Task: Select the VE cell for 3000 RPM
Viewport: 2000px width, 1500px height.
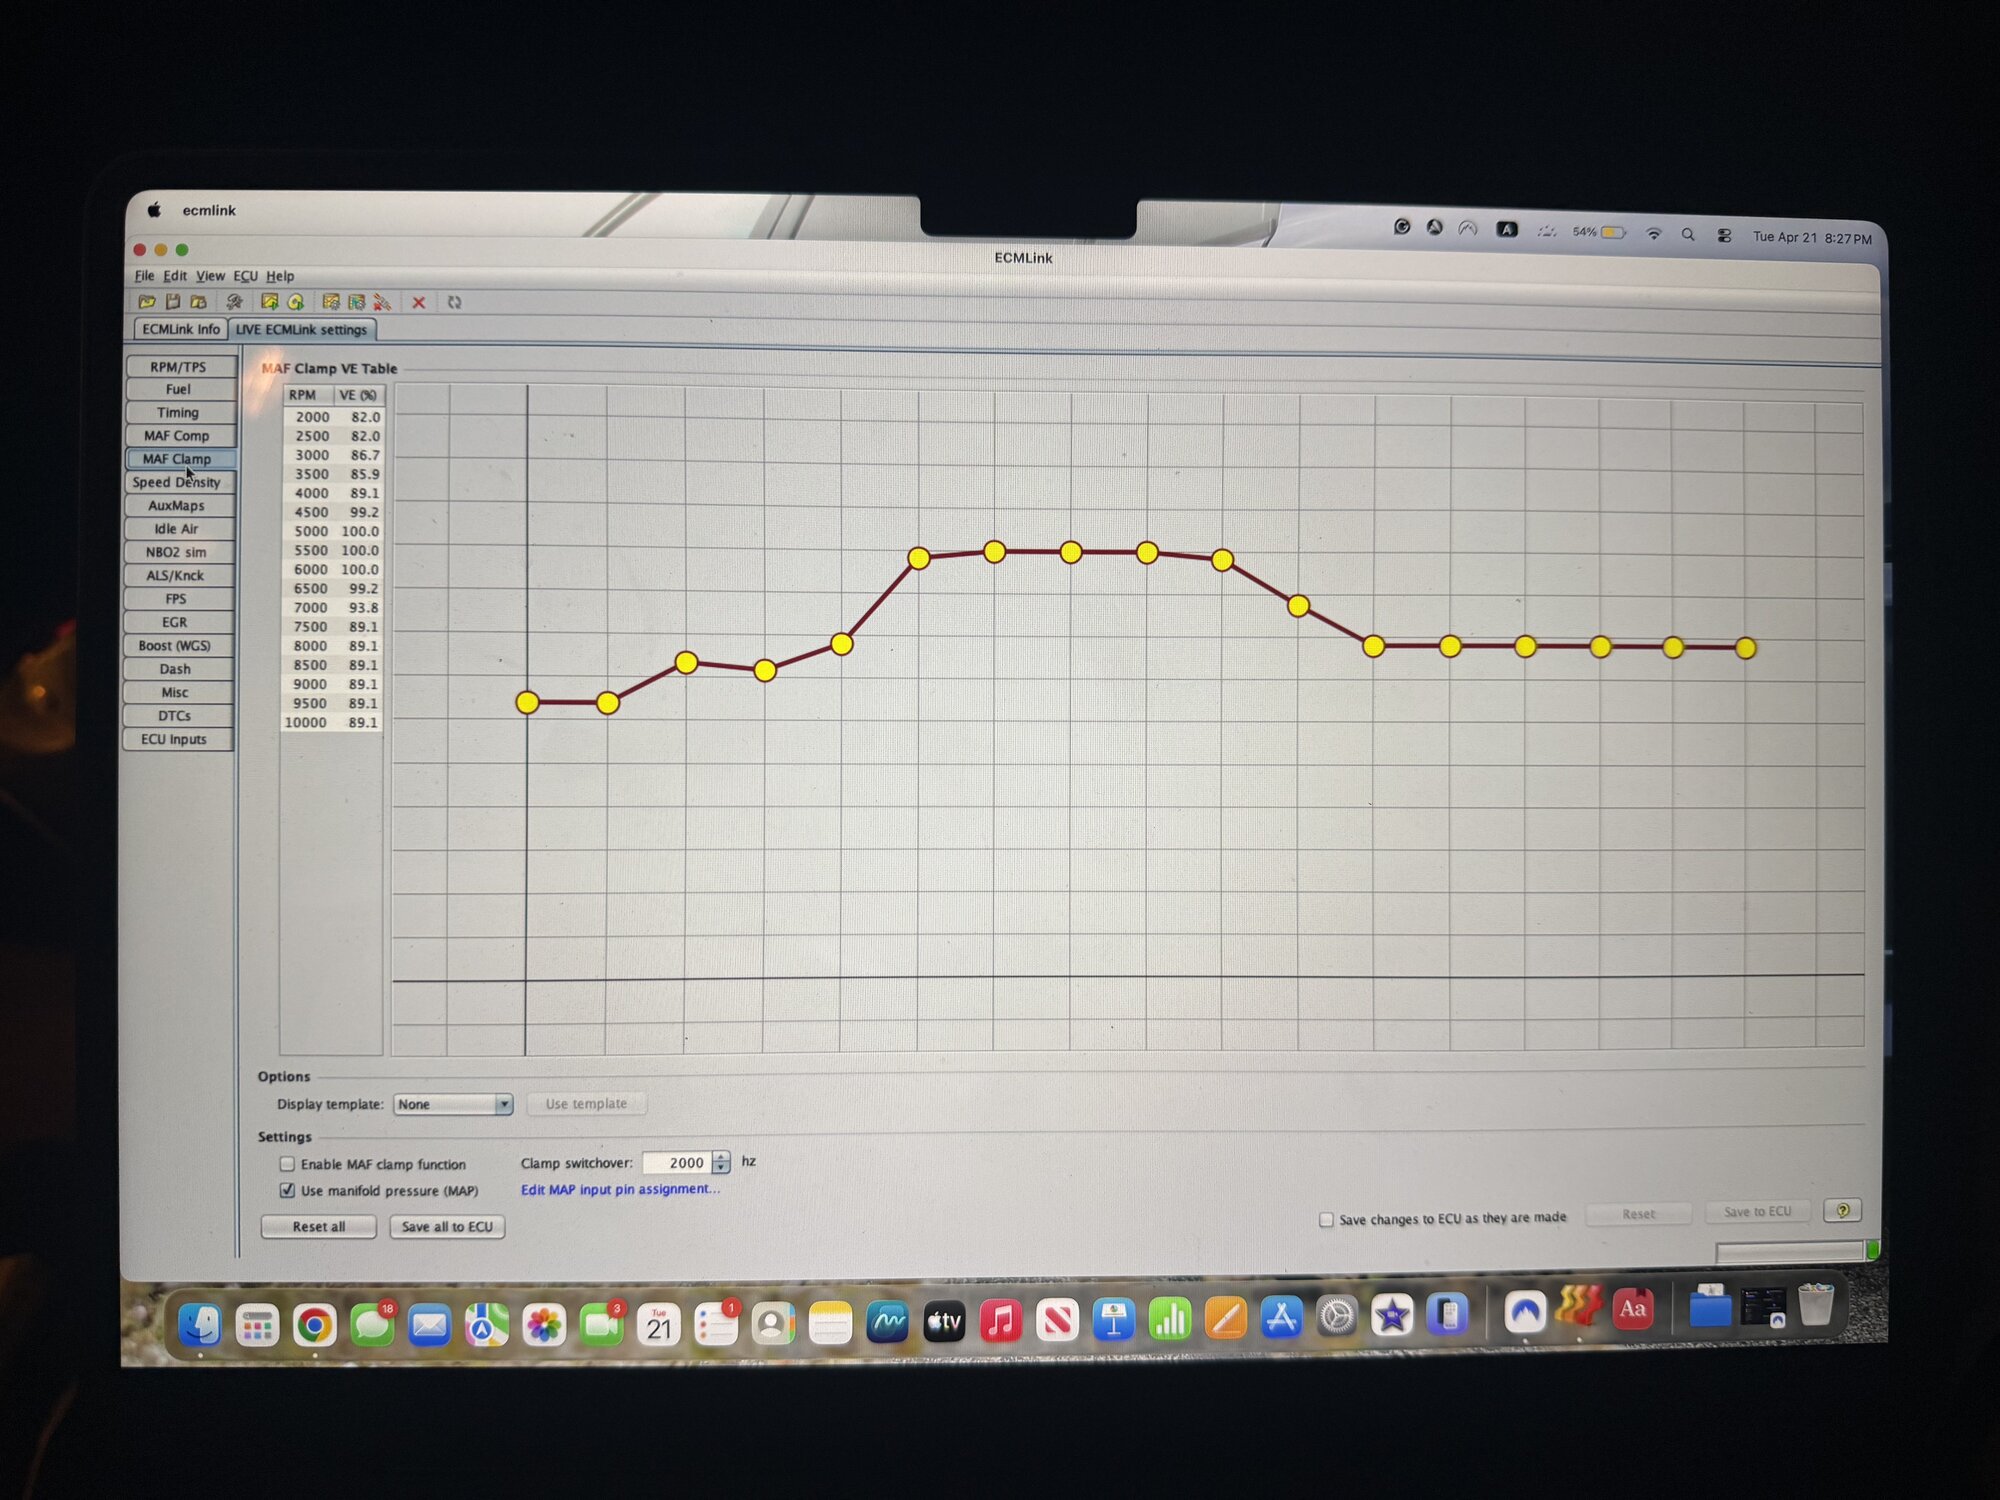Action: tap(359, 455)
